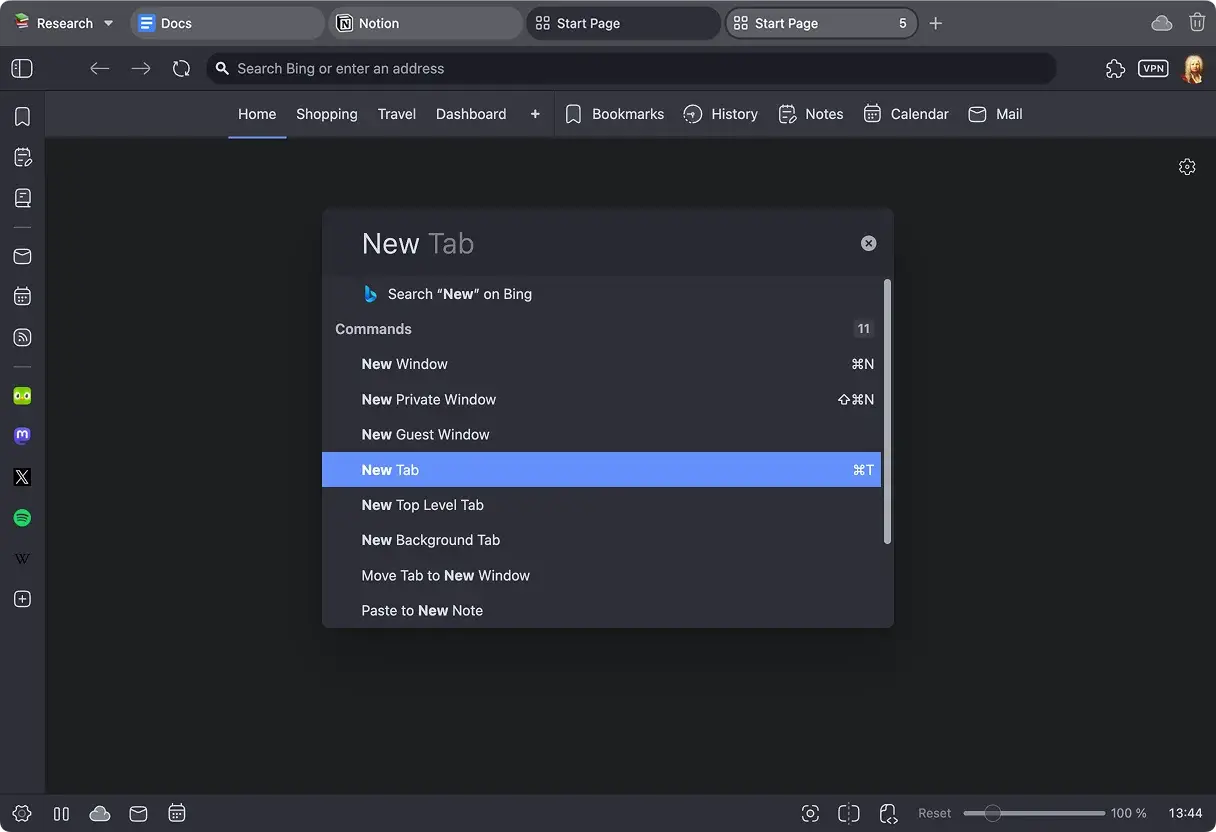The width and height of the screenshot is (1216, 832).
Task: Add a new Speed Dial group
Action: [535, 114]
